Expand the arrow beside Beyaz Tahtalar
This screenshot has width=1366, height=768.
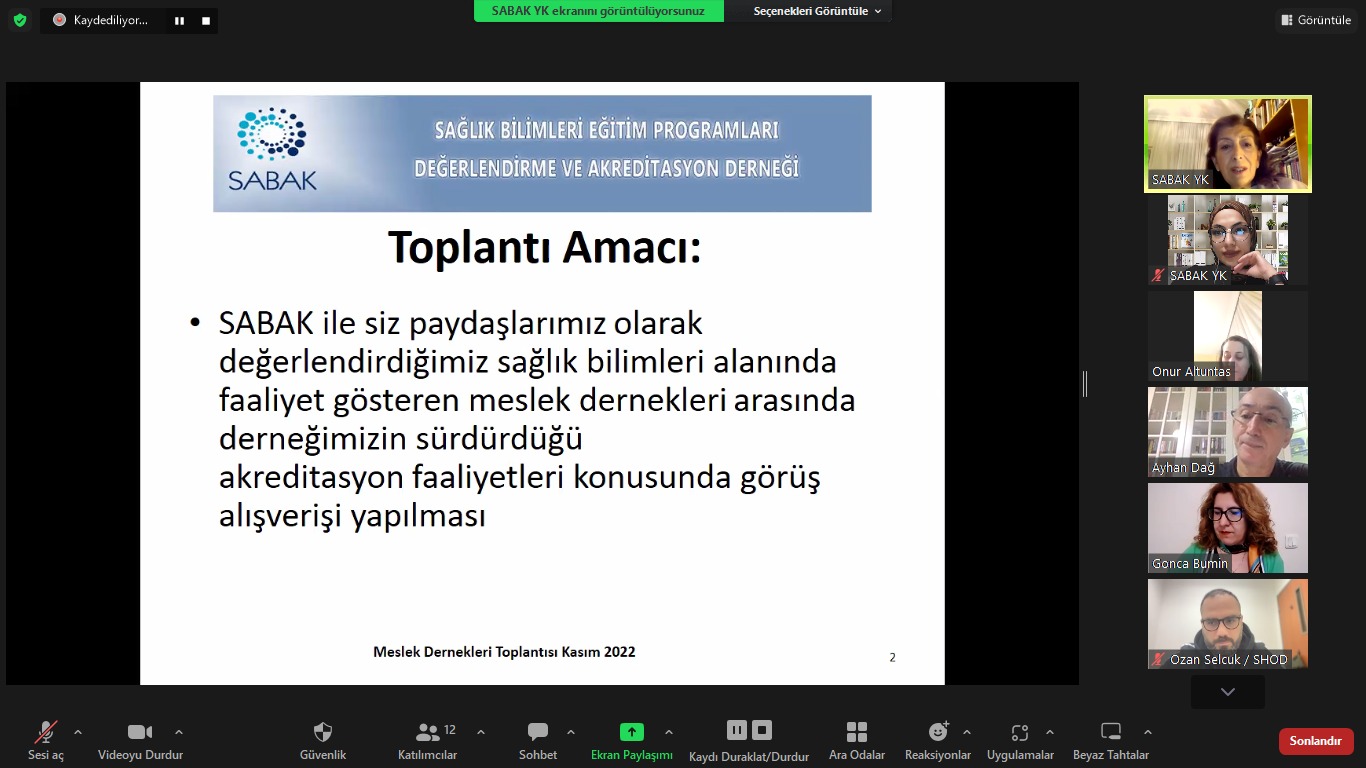click(1148, 732)
